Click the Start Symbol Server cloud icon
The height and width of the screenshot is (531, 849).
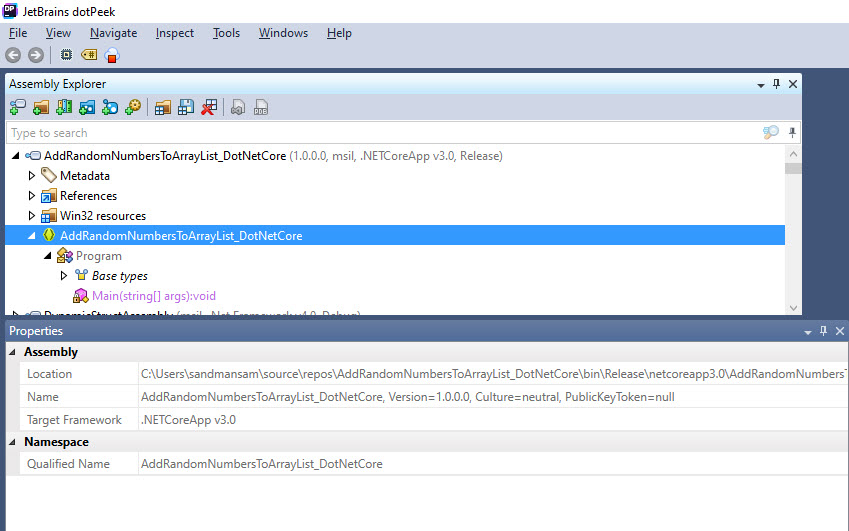pyautogui.click(x=111, y=55)
